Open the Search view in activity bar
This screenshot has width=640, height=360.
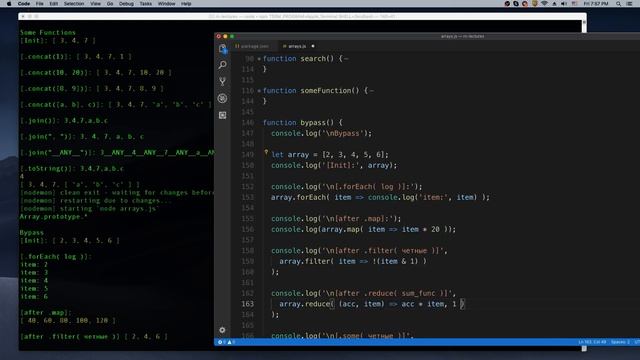222,65
